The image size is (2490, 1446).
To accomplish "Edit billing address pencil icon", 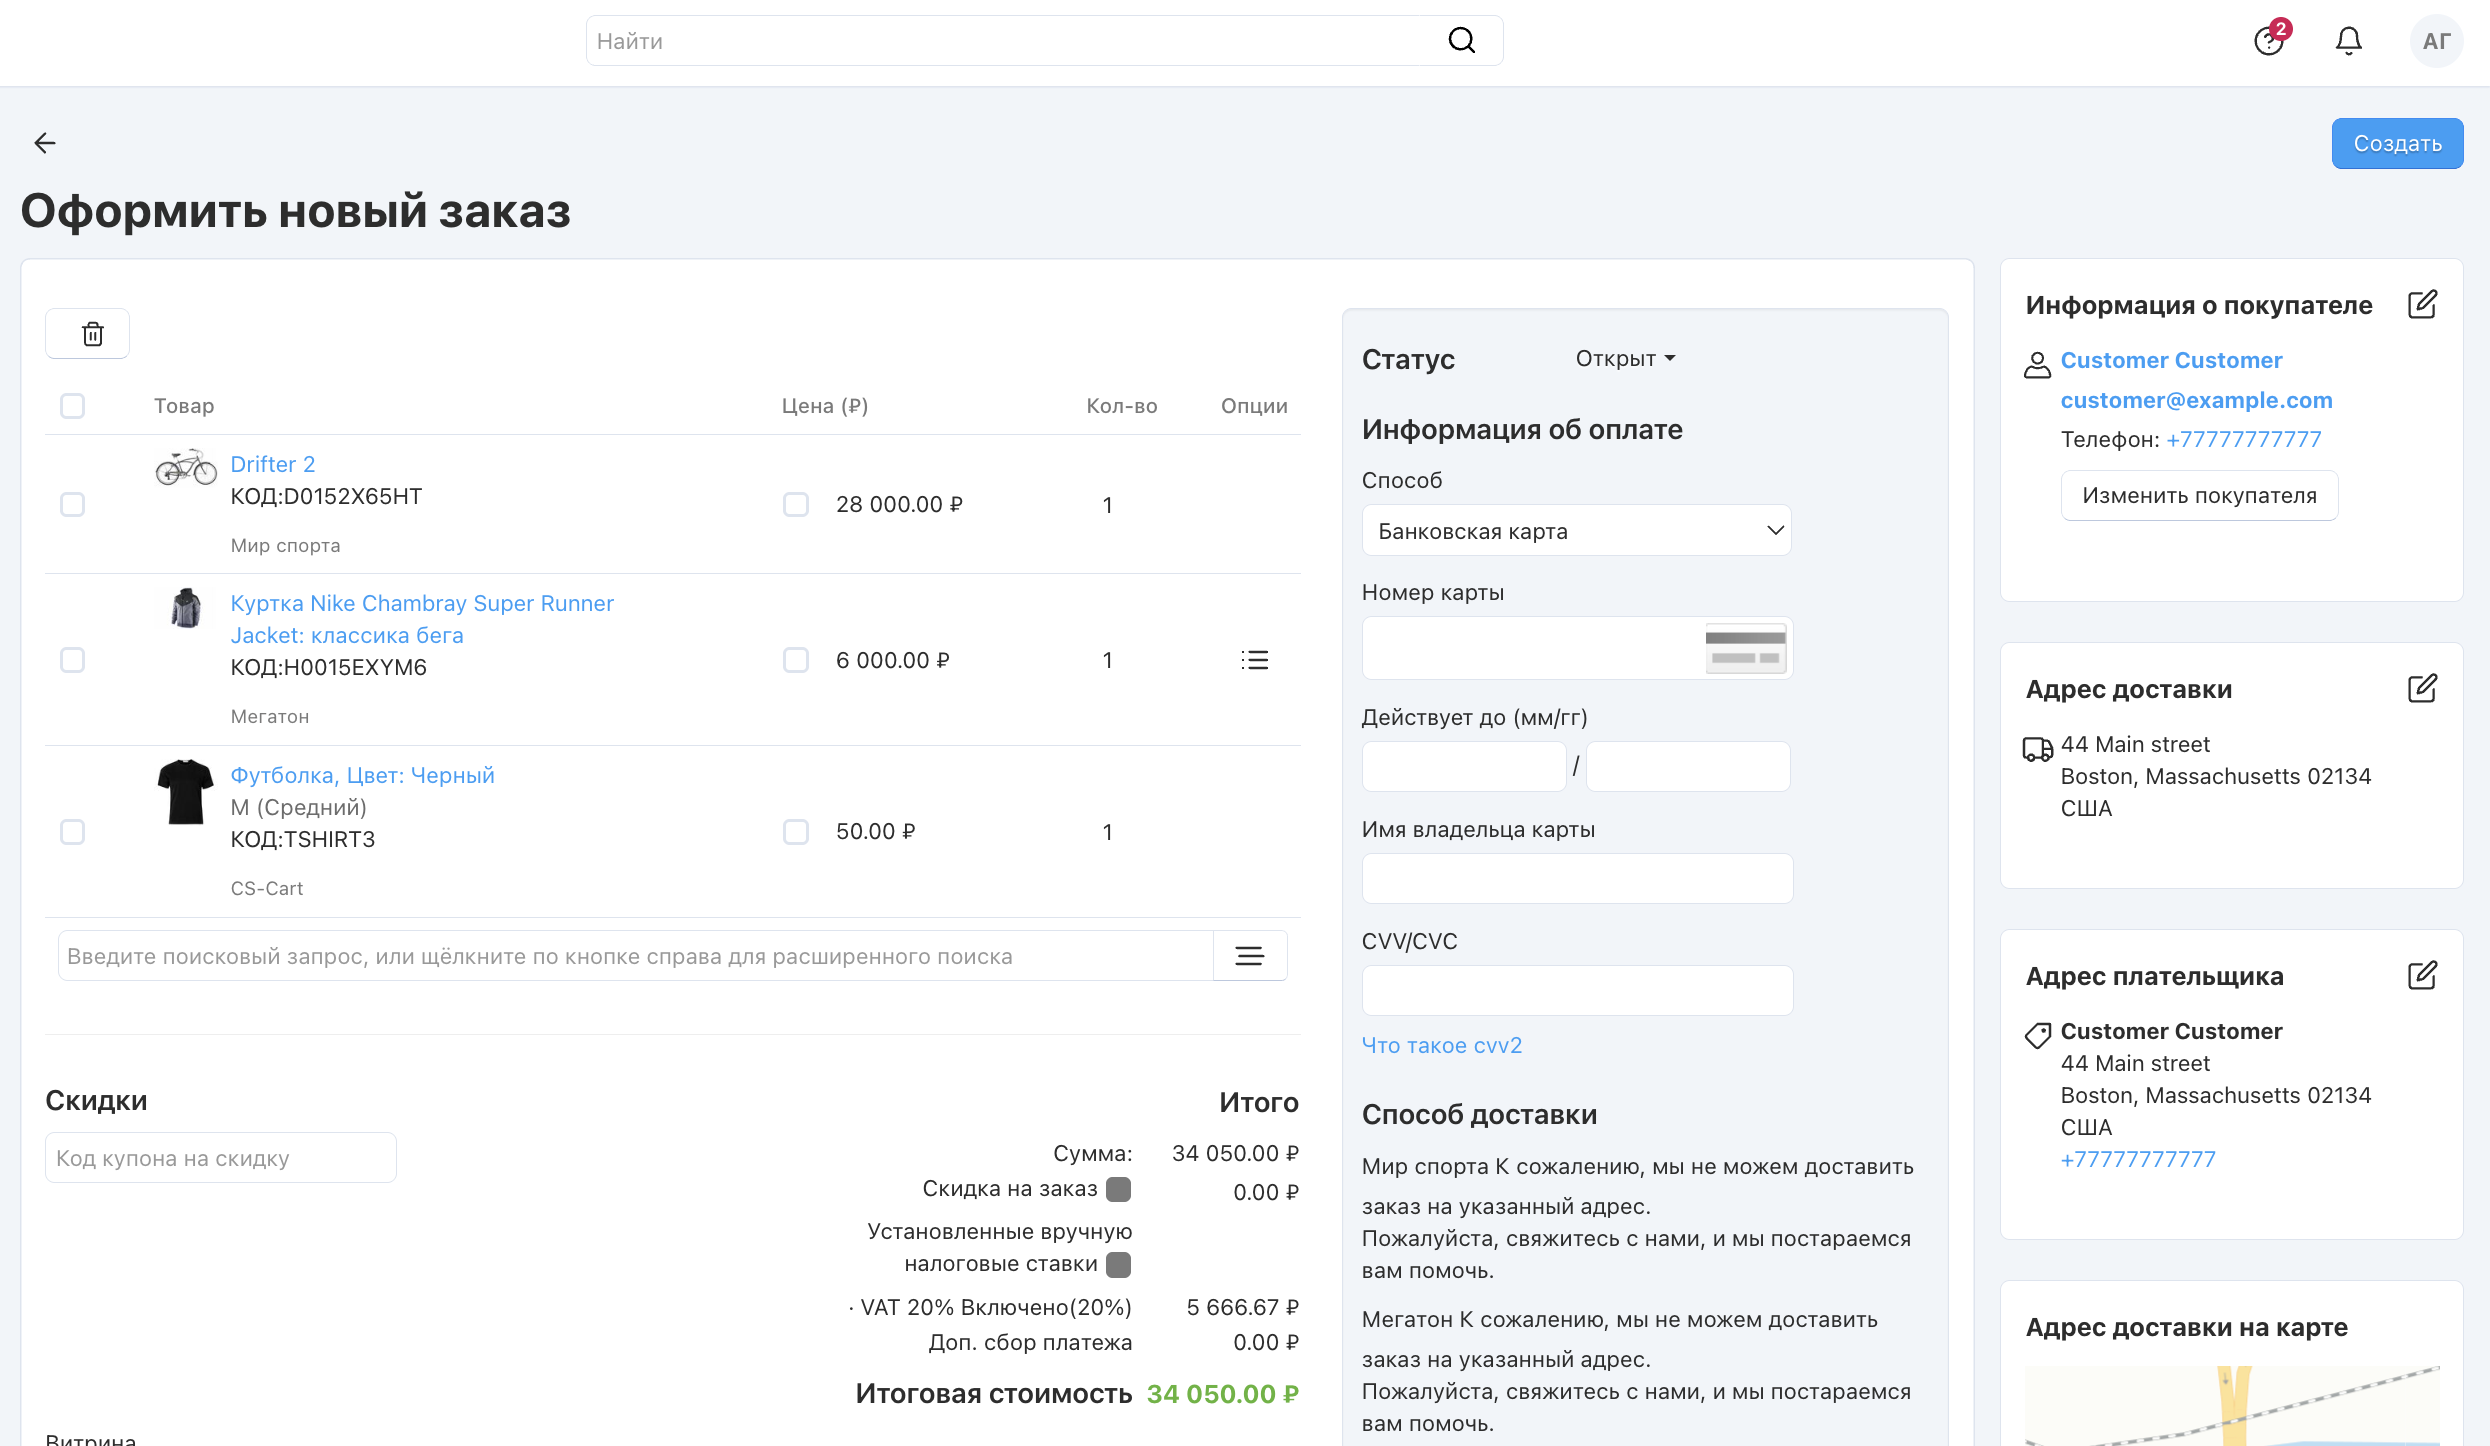I will pyautogui.click(x=2421, y=976).
